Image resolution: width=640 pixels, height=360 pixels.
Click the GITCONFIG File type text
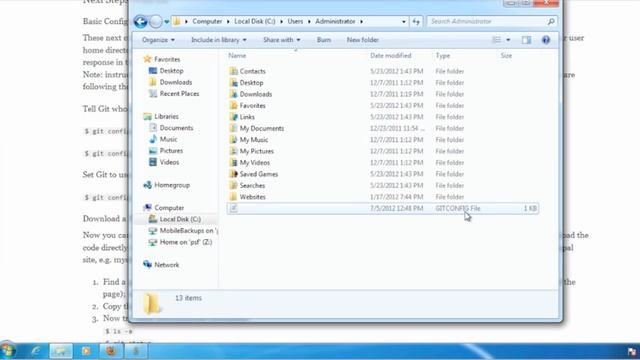(458, 208)
